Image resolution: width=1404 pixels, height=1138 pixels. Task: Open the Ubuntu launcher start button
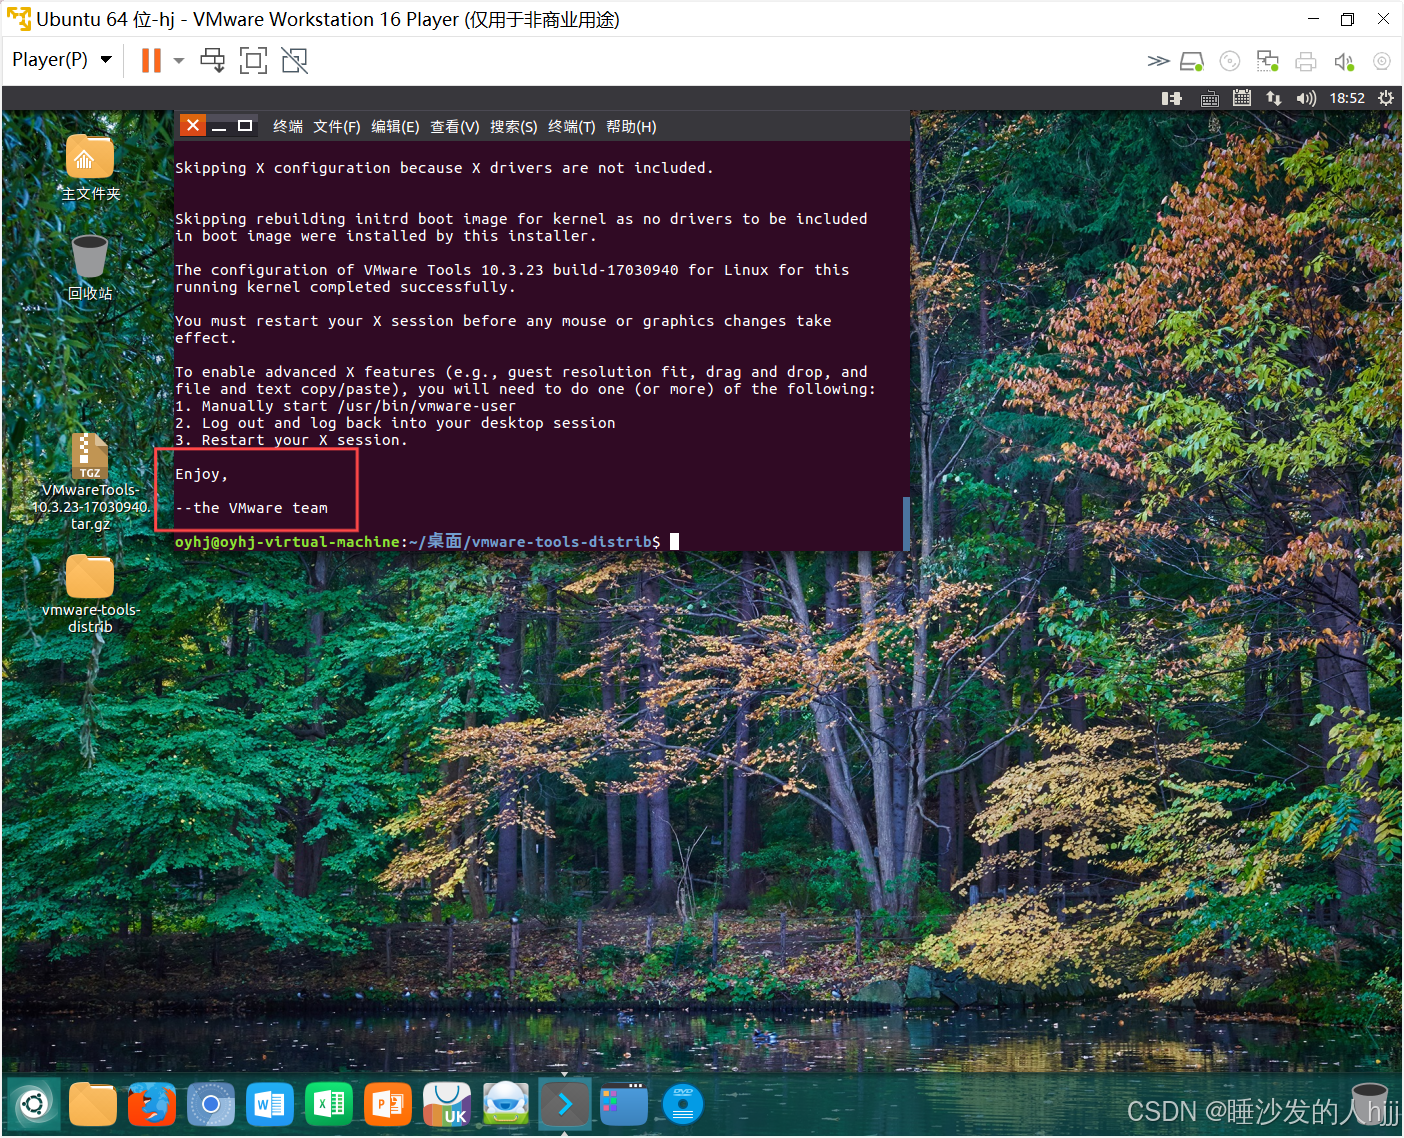[x=34, y=1104]
